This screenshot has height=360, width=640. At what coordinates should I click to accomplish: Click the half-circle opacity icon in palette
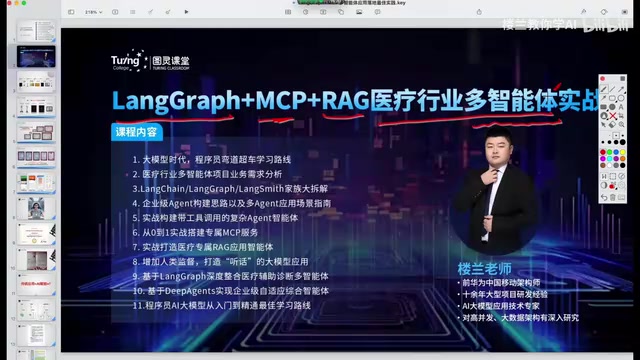tap(603, 186)
